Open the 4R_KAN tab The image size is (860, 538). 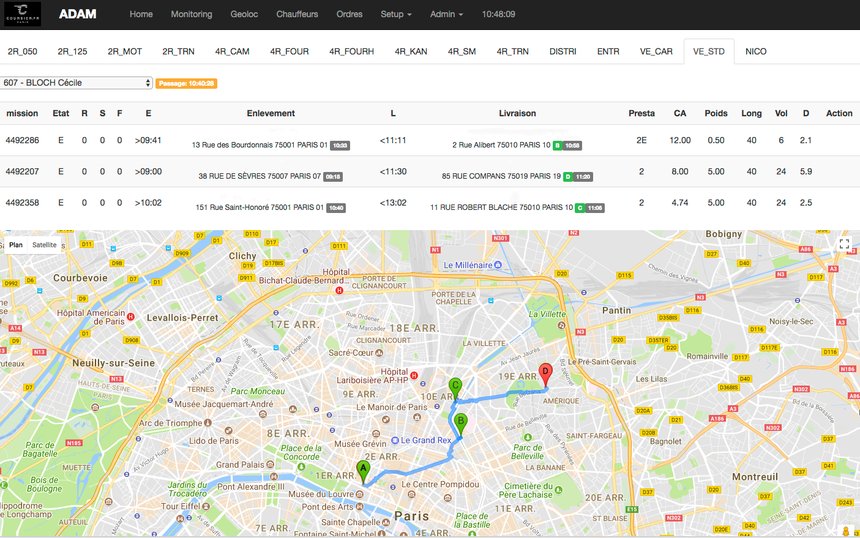tap(411, 52)
